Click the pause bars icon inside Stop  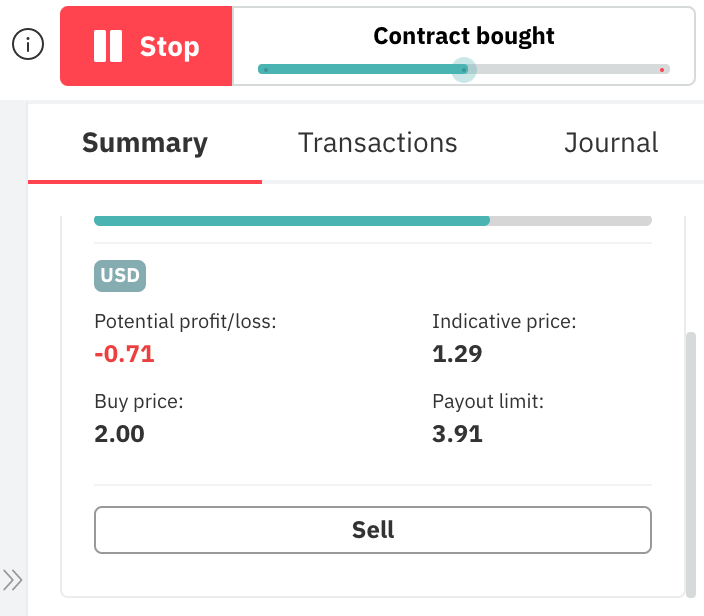(x=107, y=46)
